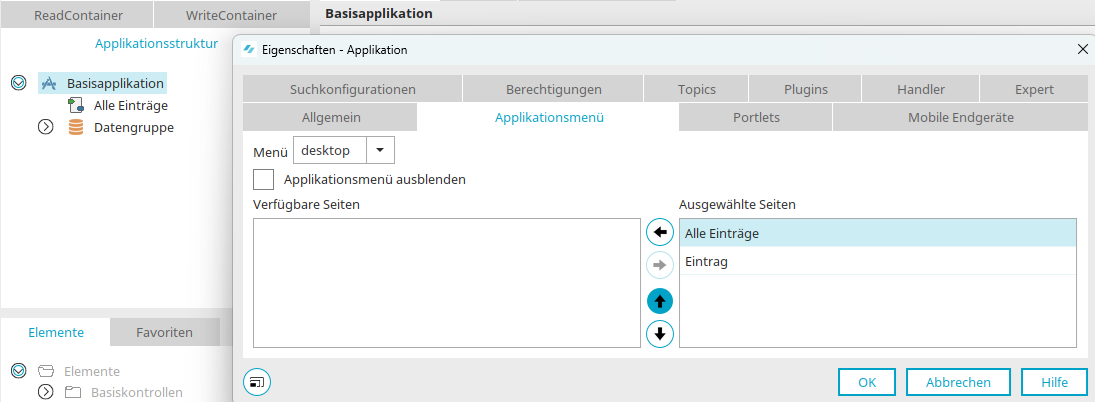The image size is (1095, 402).
Task: Click the Basisapplikation application icon in tree
Action: 48,84
